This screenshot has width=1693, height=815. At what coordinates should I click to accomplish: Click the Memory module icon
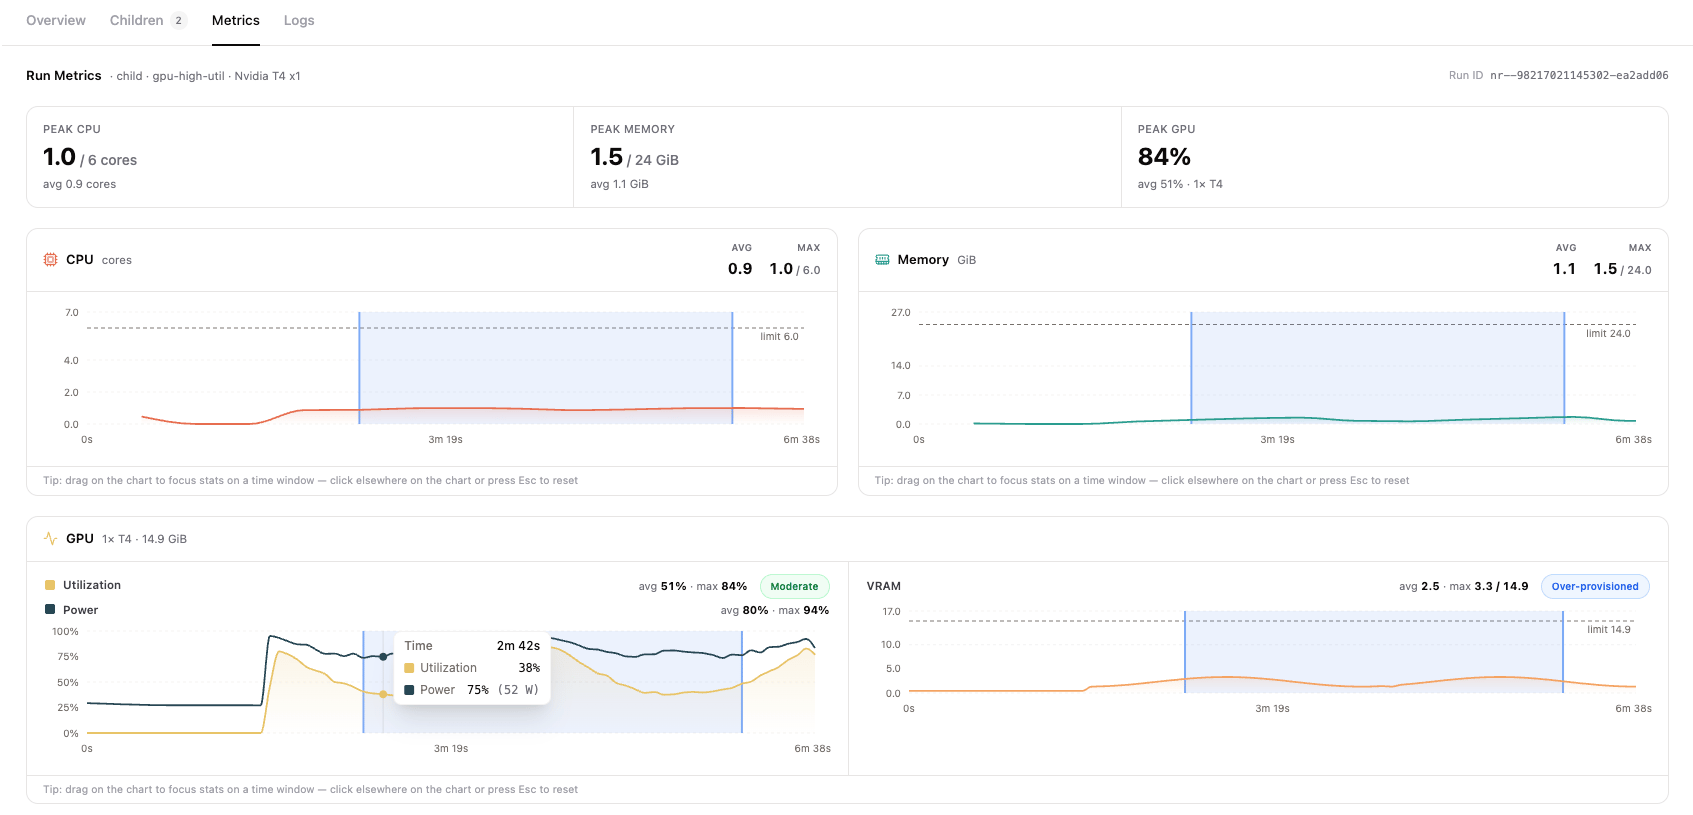tap(882, 259)
